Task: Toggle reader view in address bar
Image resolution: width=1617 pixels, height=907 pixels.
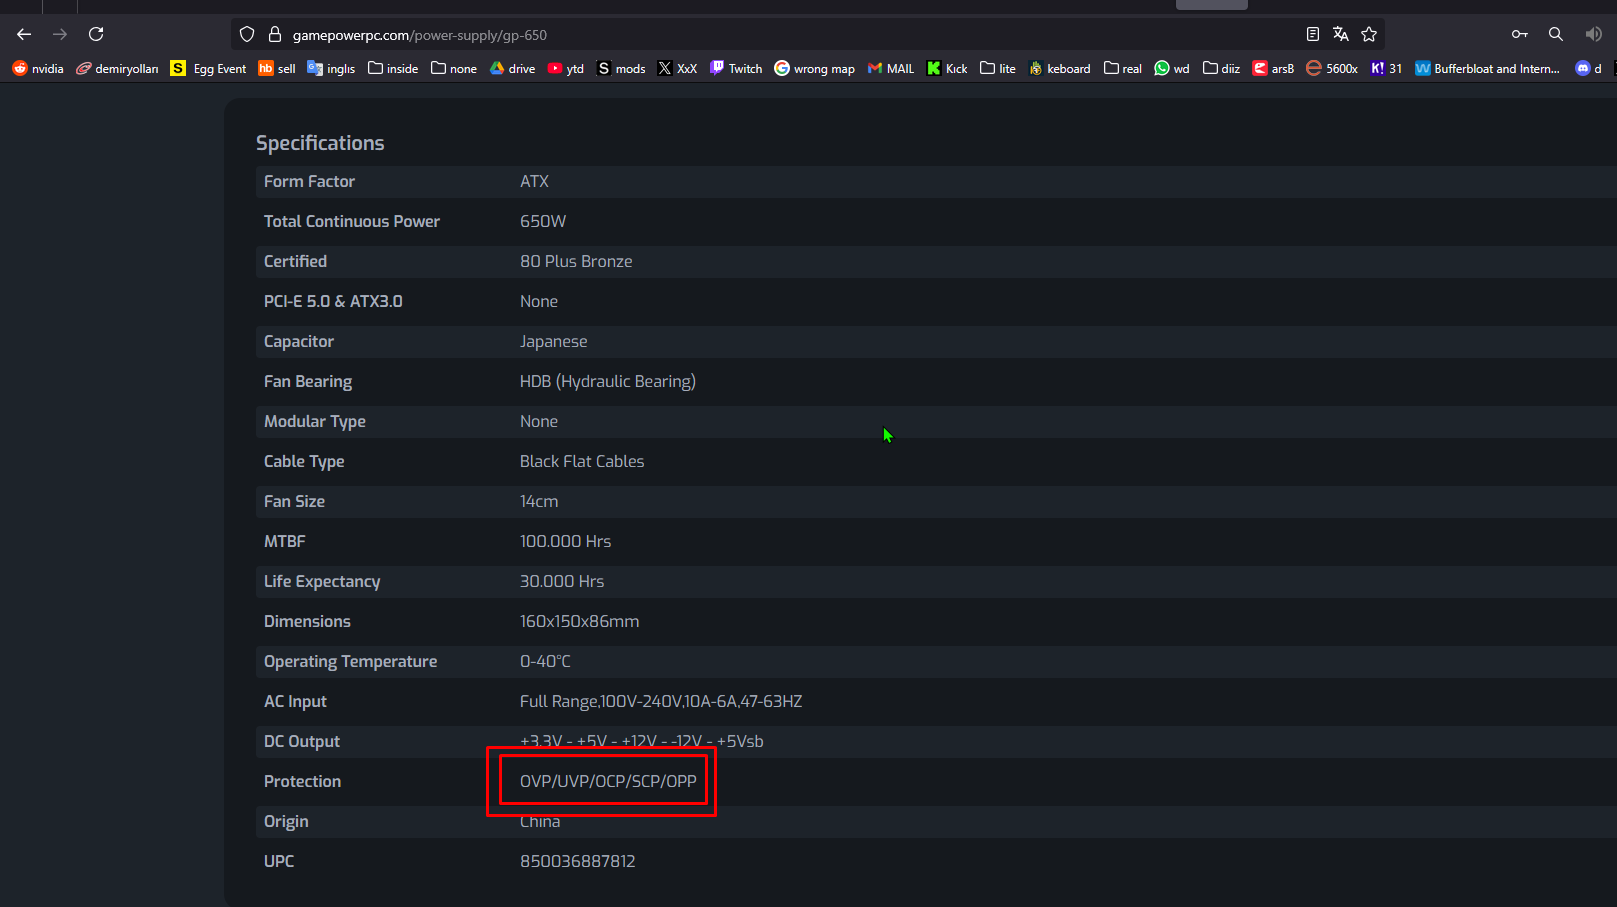Action: tap(1313, 34)
